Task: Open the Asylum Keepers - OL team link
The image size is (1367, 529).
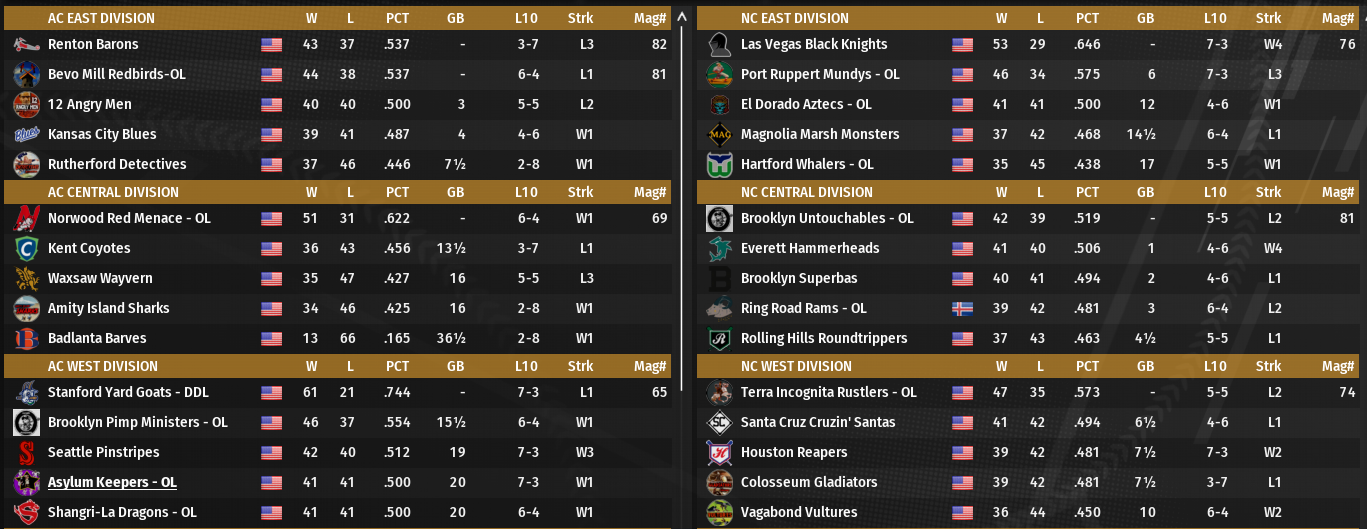Action: point(112,482)
